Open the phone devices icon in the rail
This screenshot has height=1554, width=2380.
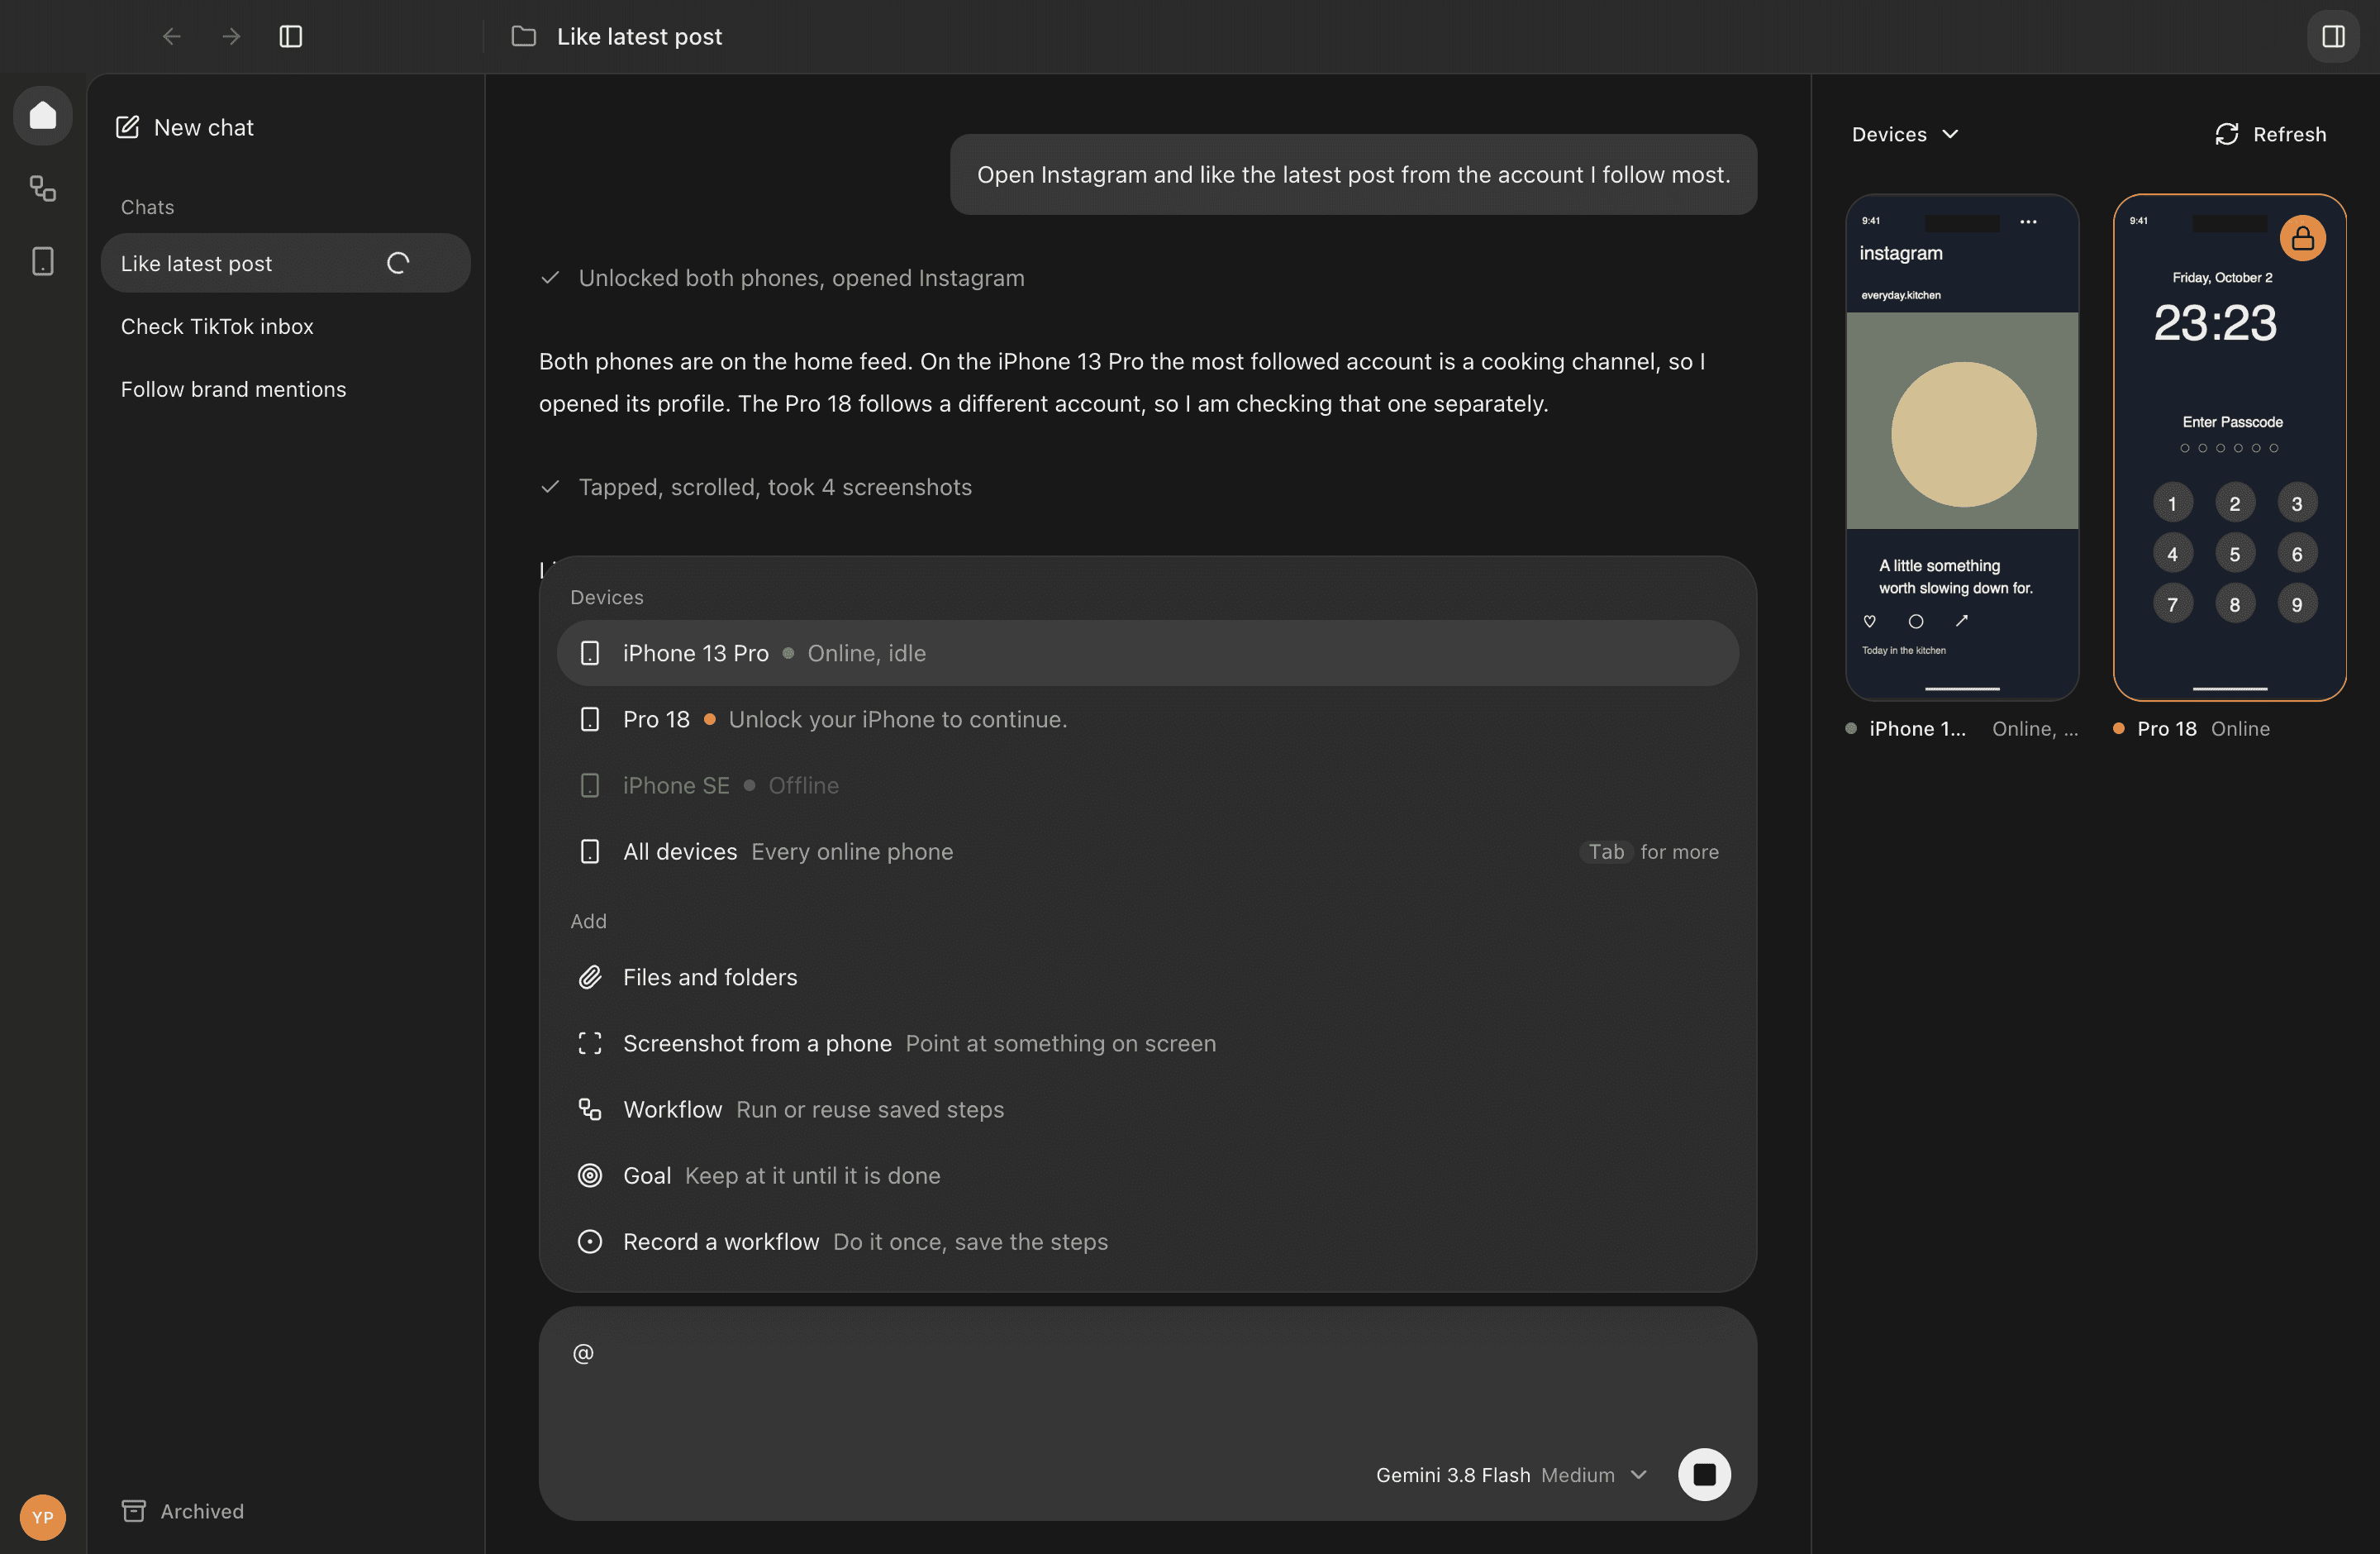point(43,261)
